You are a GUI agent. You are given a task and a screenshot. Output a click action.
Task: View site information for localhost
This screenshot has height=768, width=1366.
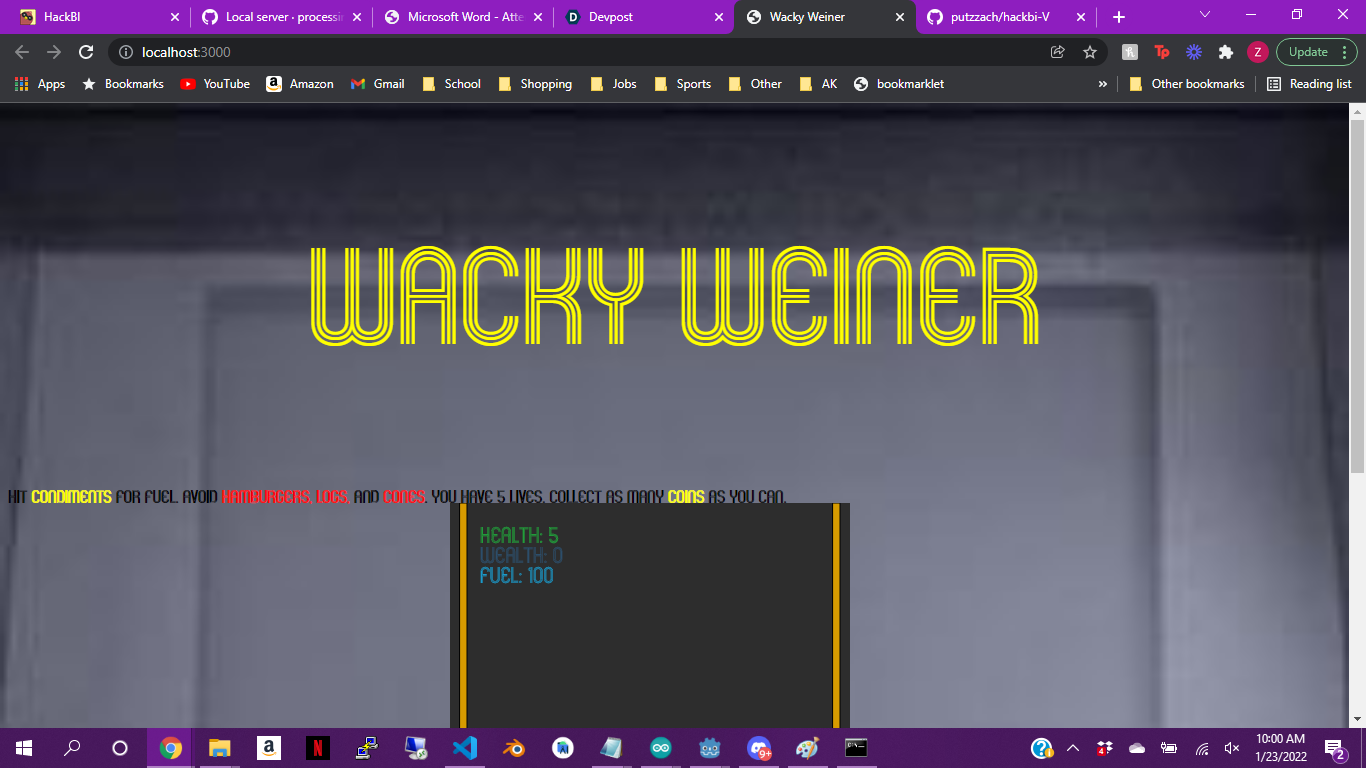pyautogui.click(x=125, y=52)
